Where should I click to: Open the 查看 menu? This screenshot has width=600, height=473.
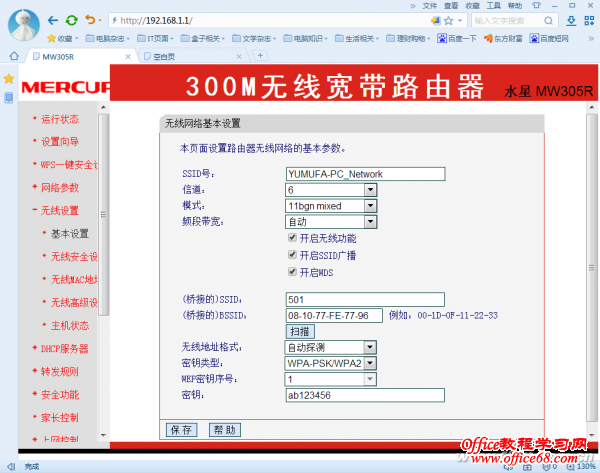click(451, 6)
